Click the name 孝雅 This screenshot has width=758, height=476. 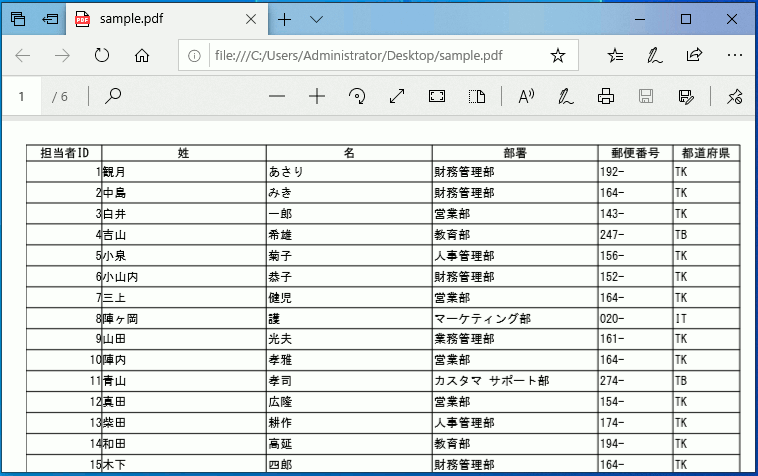click(280, 360)
